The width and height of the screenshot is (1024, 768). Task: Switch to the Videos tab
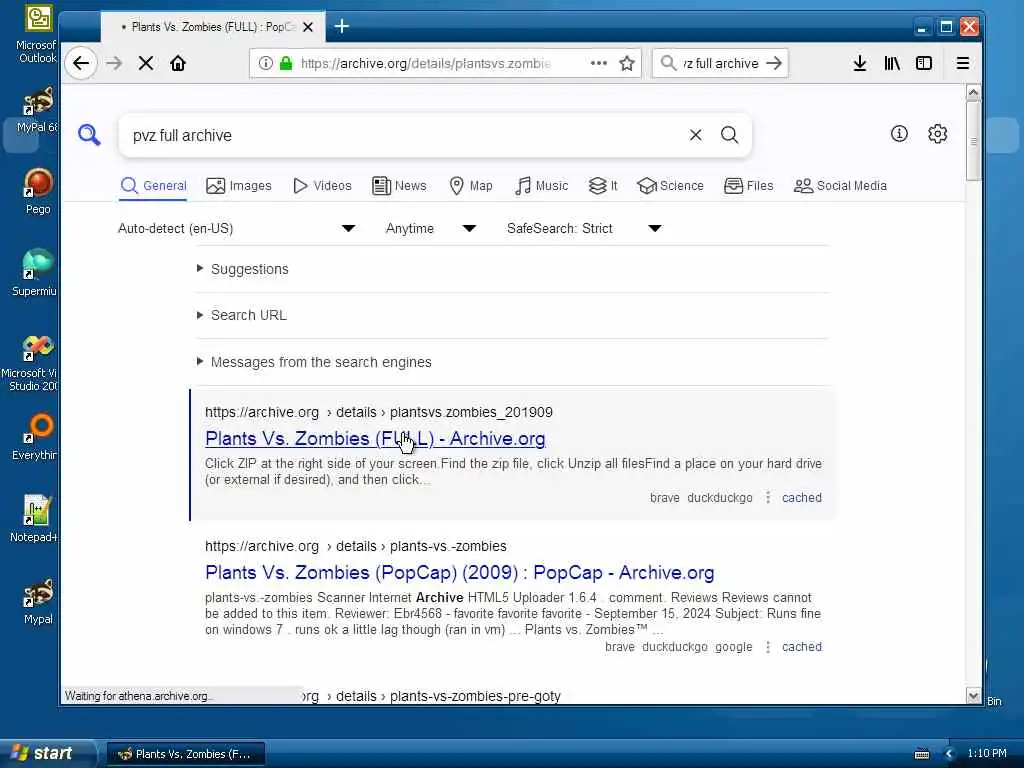[x=322, y=185]
